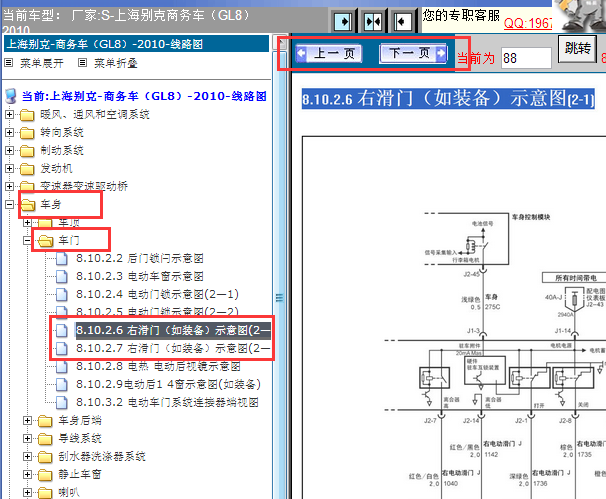Open 8.10.2.2 后门锁闩示意图

pos(140,258)
